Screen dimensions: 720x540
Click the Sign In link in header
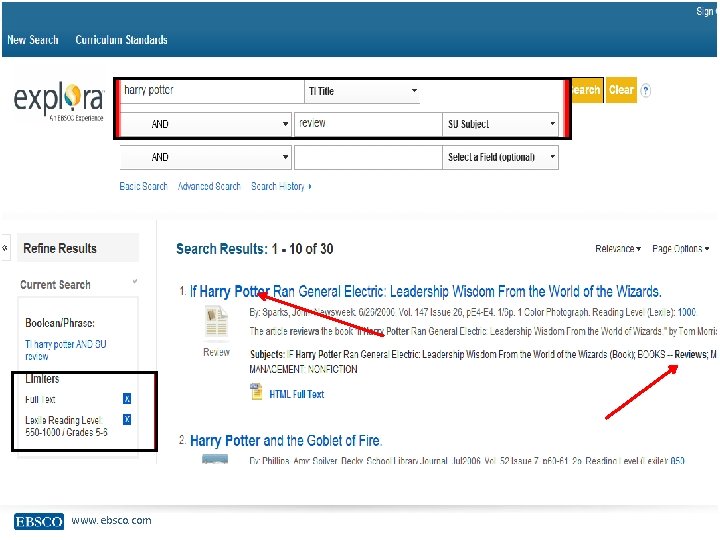tap(707, 11)
